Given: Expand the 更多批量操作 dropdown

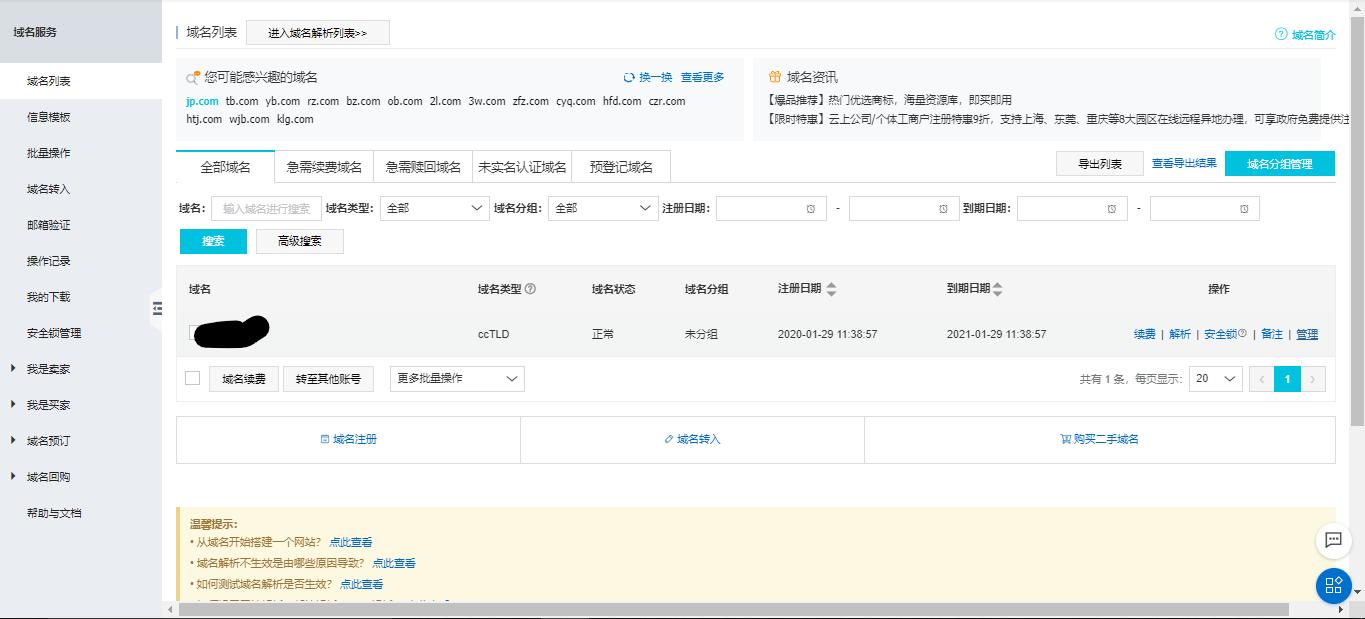Looking at the screenshot, I should pyautogui.click(x=456, y=378).
